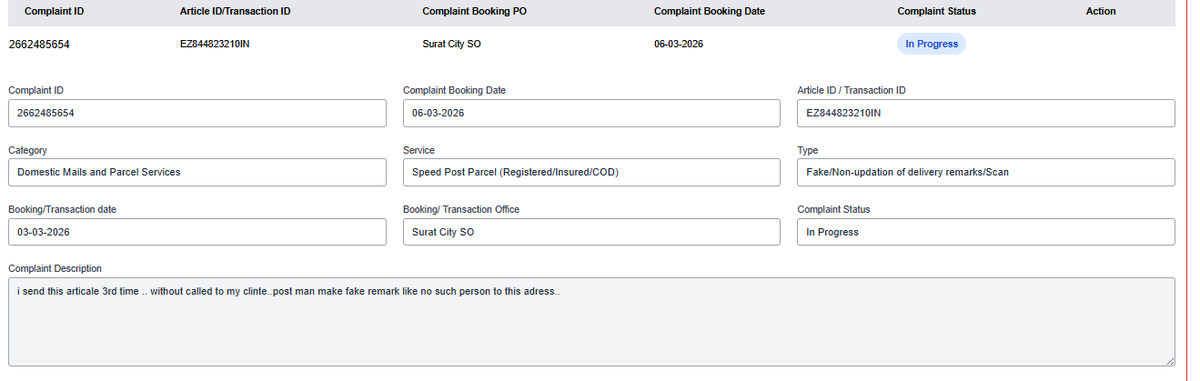1200x381 pixels.
Task: Focus the Booking/ Transaction Office field
Action: click(591, 232)
